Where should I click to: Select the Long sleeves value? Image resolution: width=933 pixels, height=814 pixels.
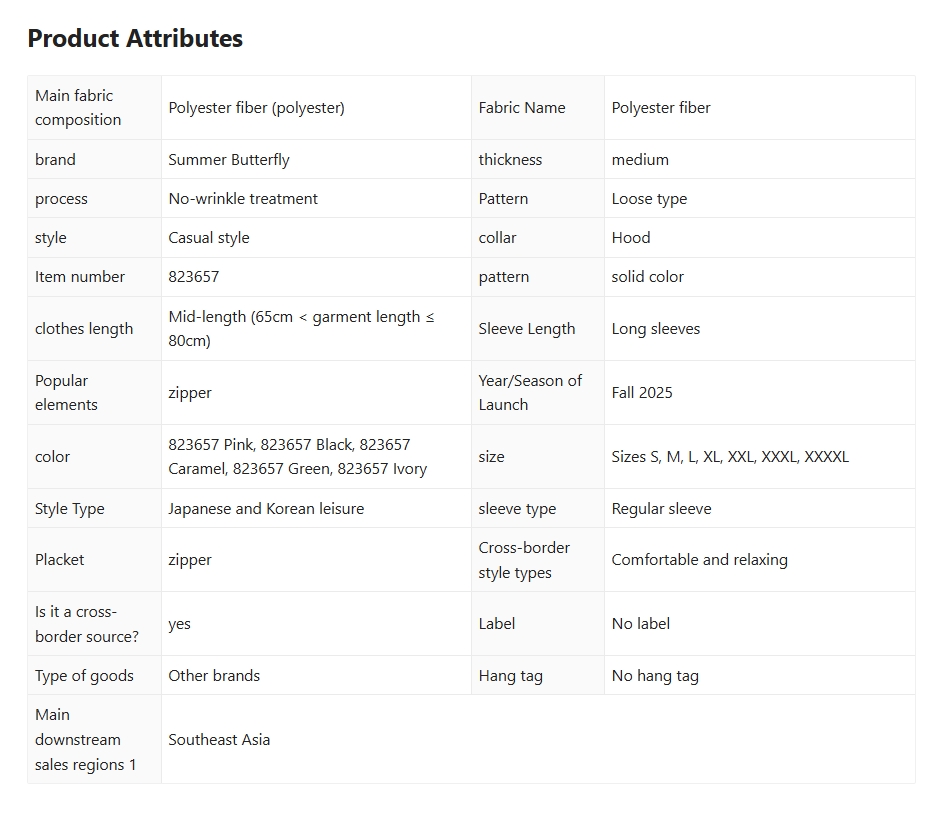click(656, 329)
